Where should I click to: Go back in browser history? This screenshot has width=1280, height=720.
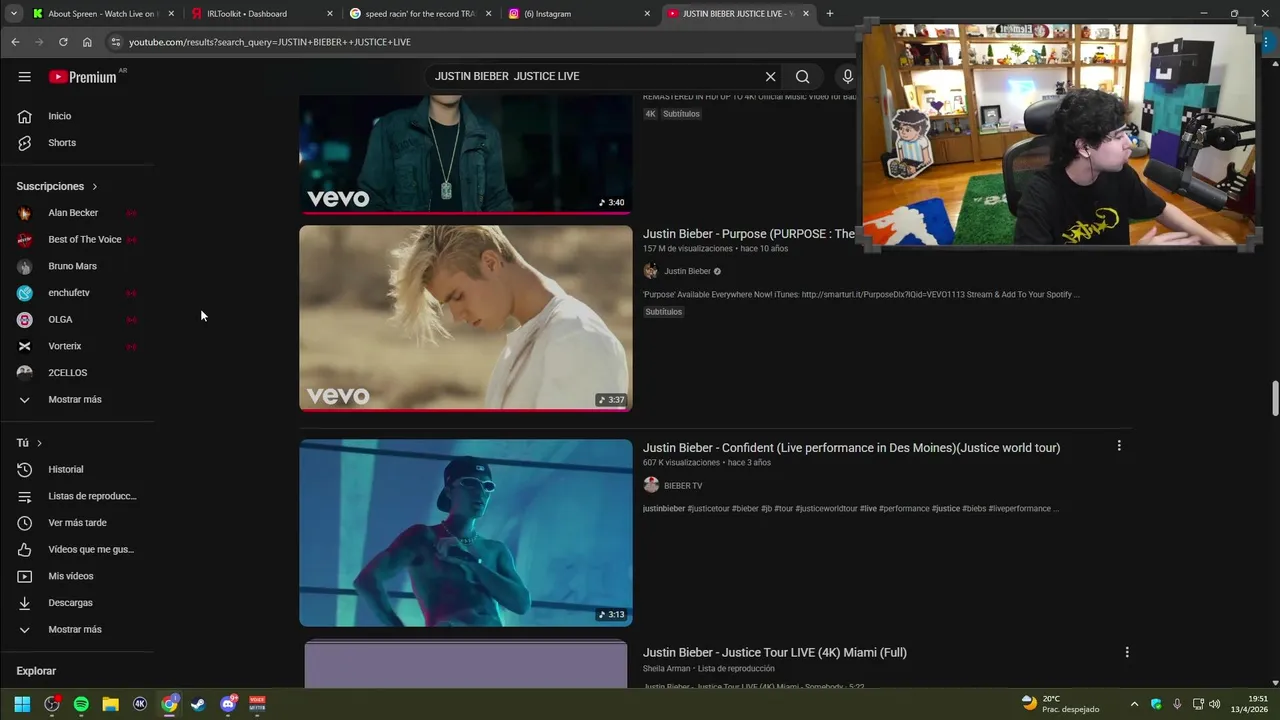pos(15,42)
